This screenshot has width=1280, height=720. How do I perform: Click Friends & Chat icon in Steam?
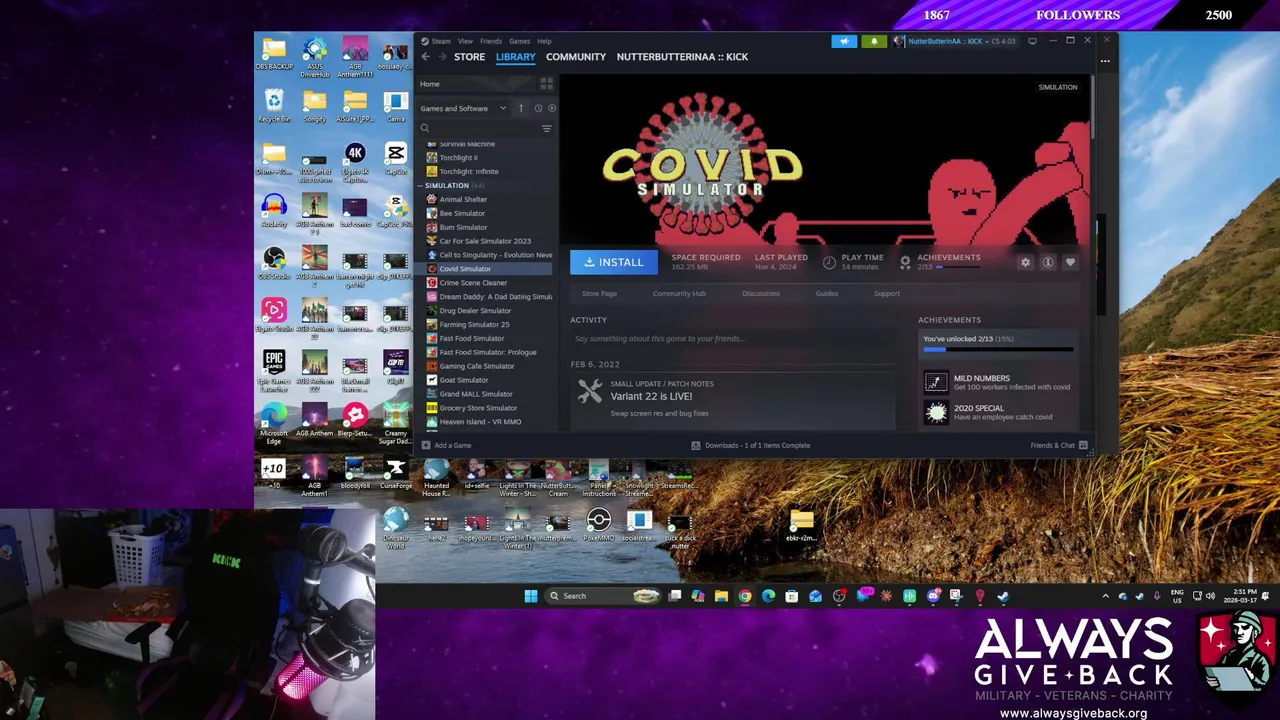pos(1083,445)
